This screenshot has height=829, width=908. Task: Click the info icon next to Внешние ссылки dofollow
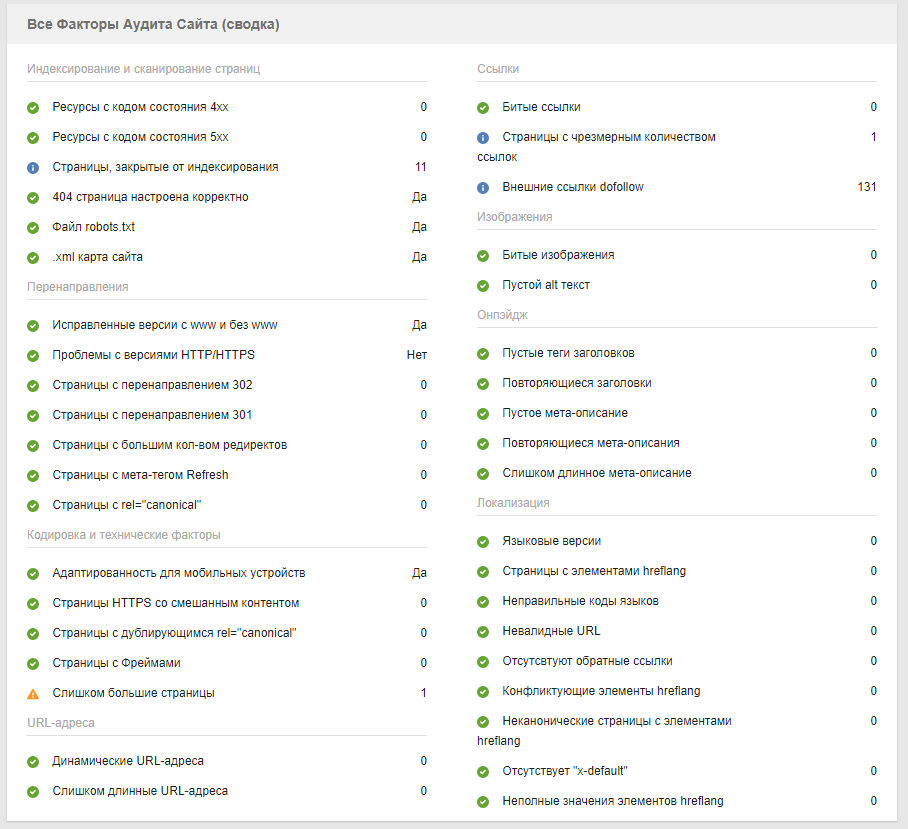pyautogui.click(x=483, y=187)
